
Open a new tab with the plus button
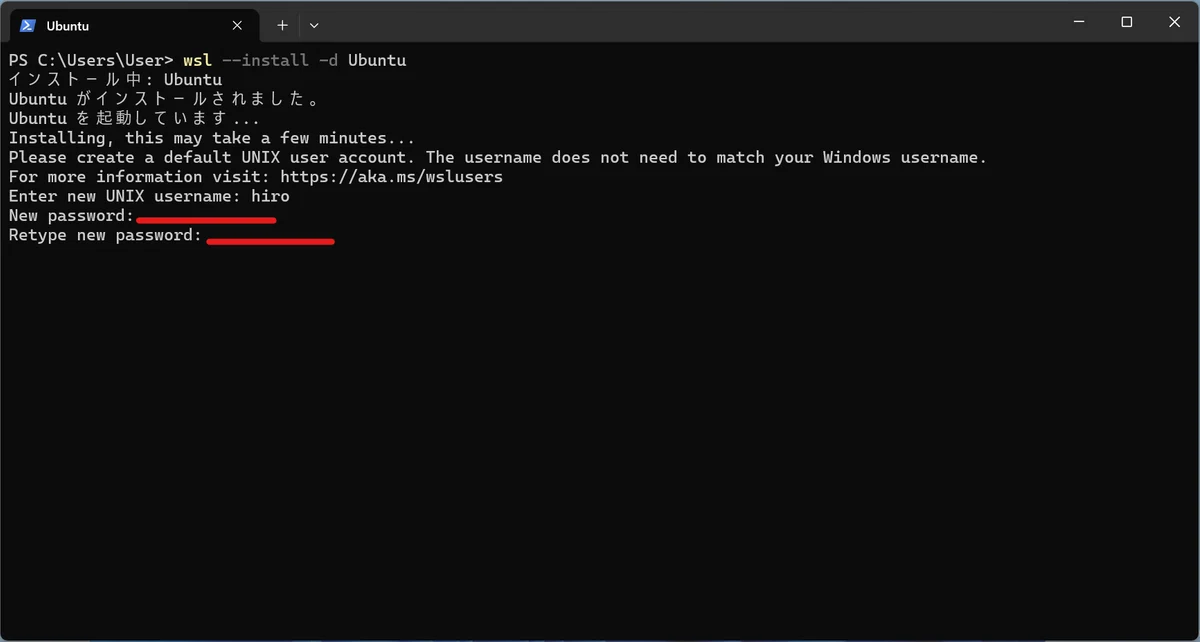tap(282, 25)
